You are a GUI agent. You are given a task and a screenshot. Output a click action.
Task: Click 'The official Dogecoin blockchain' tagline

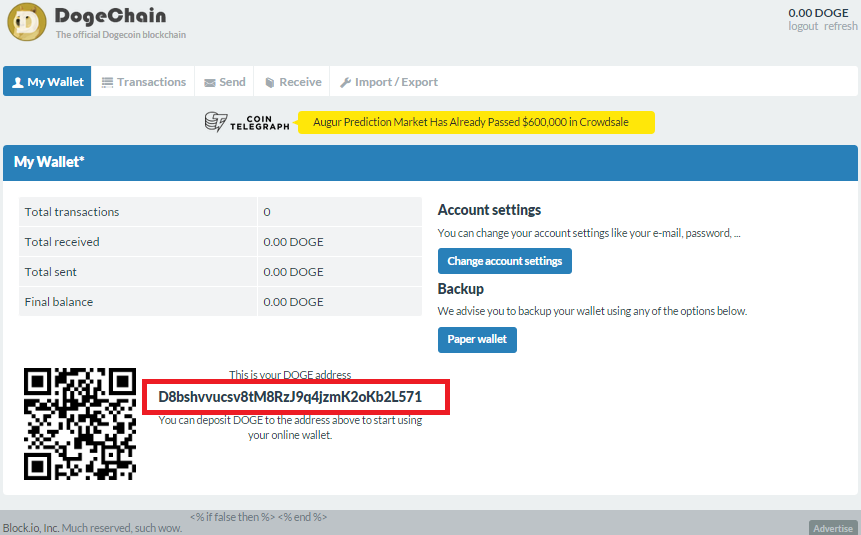(x=121, y=35)
